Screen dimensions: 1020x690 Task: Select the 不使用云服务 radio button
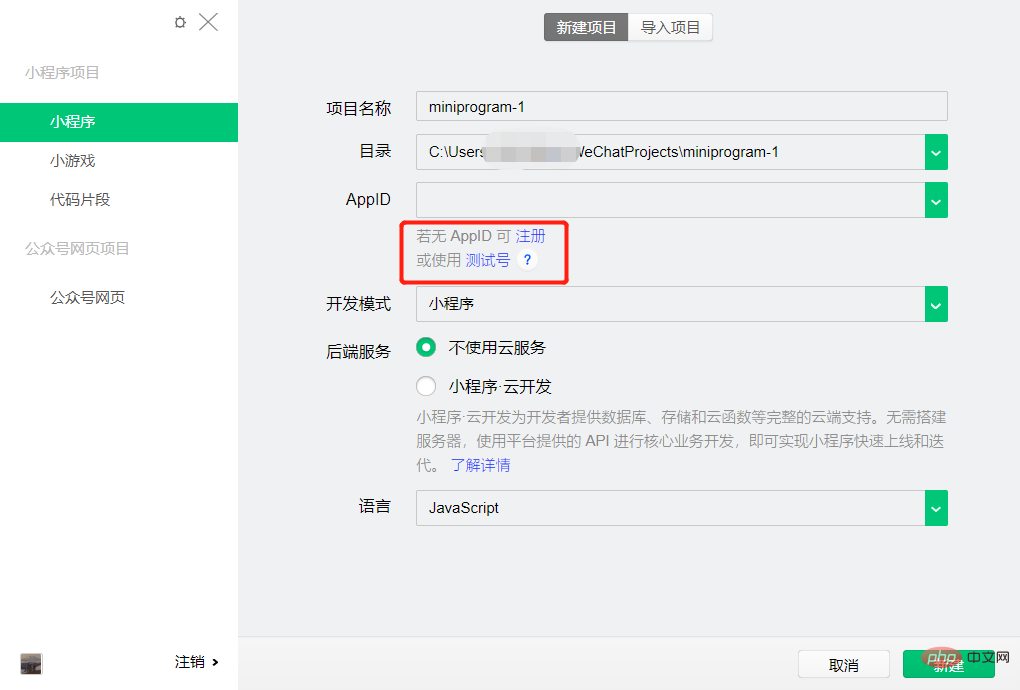click(x=427, y=349)
